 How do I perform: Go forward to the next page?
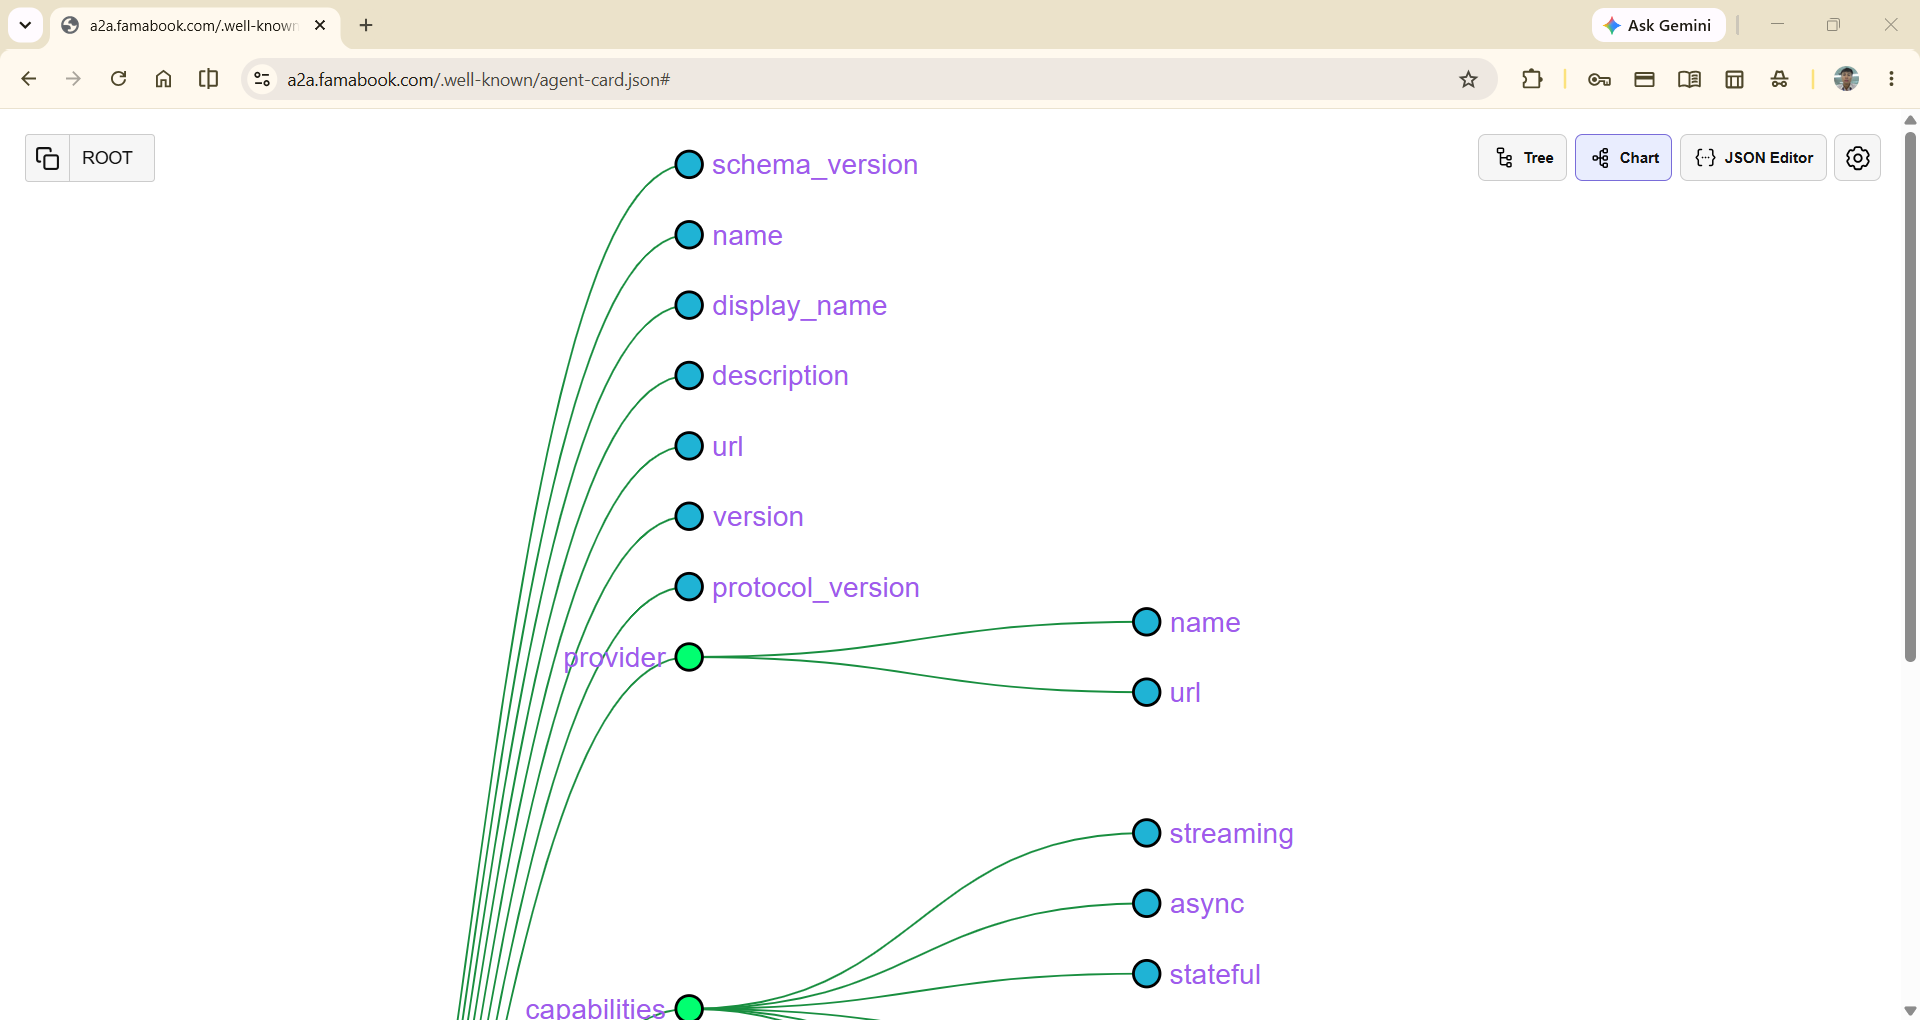point(73,79)
